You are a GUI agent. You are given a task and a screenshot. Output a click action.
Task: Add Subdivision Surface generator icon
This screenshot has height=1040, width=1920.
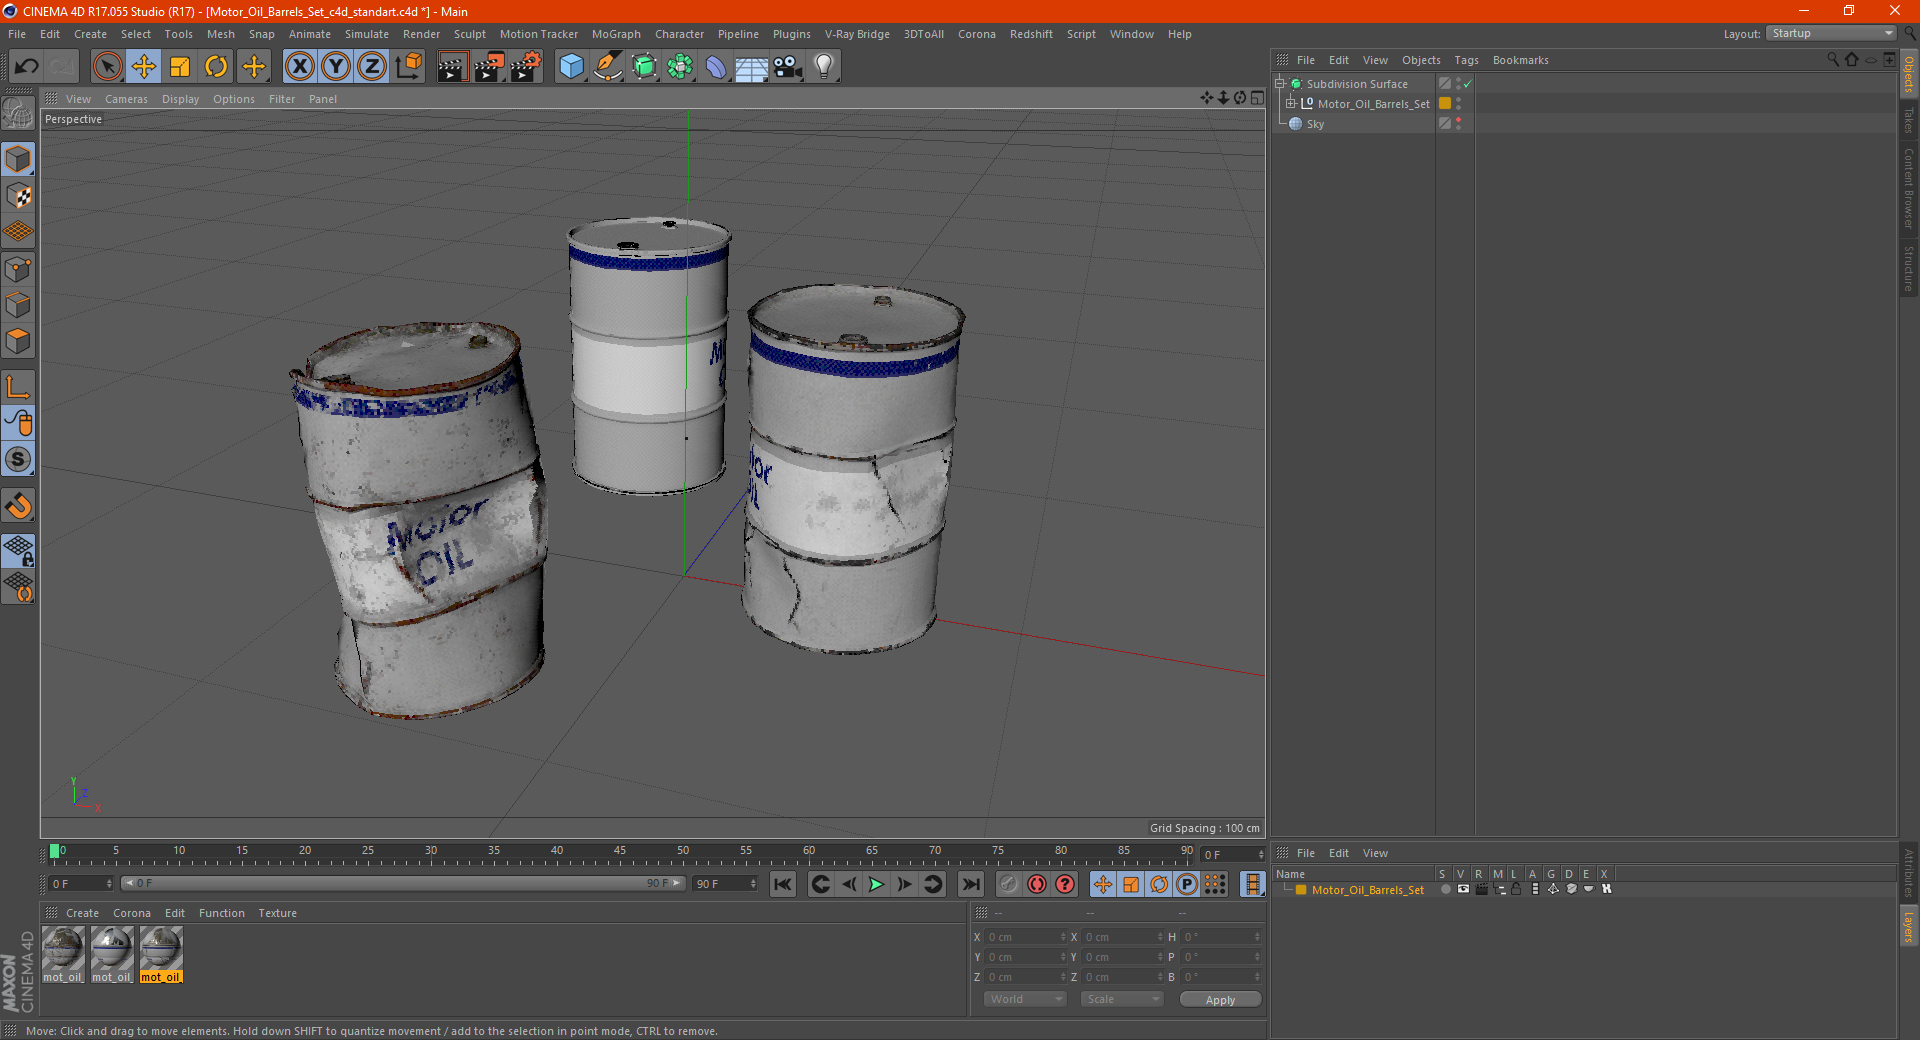coord(644,67)
